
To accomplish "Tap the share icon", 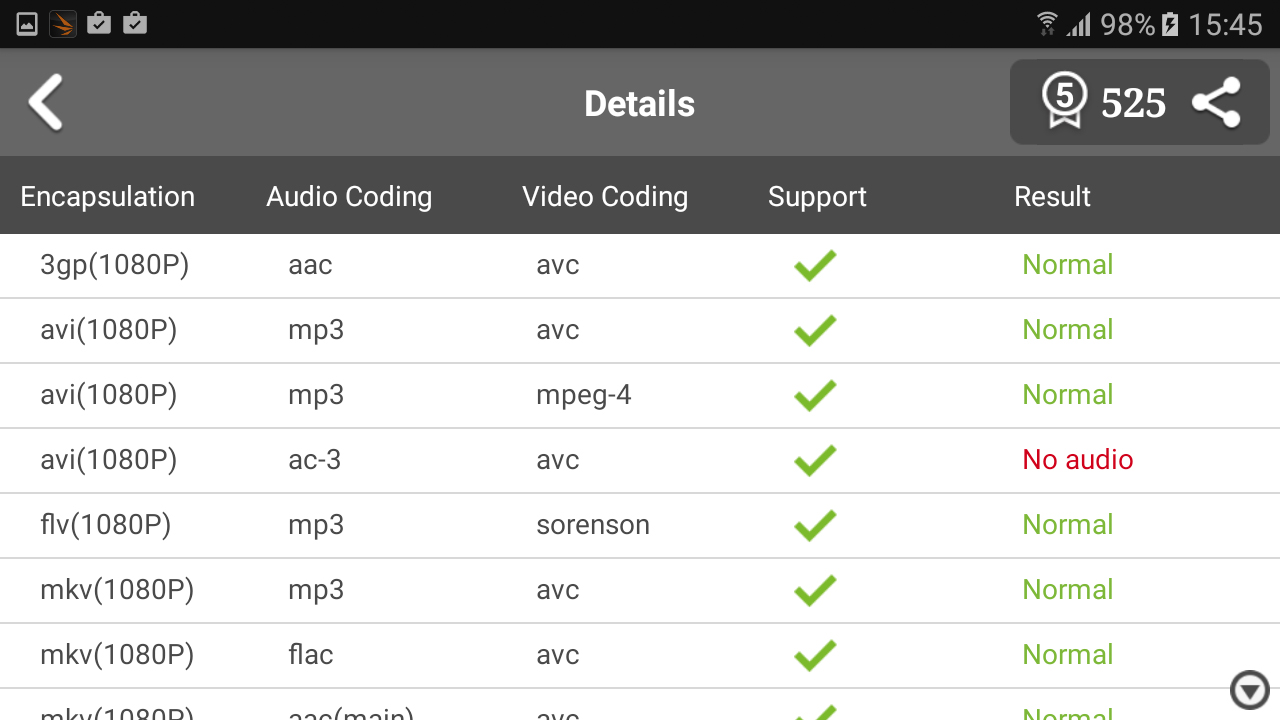I will tap(1216, 103).
